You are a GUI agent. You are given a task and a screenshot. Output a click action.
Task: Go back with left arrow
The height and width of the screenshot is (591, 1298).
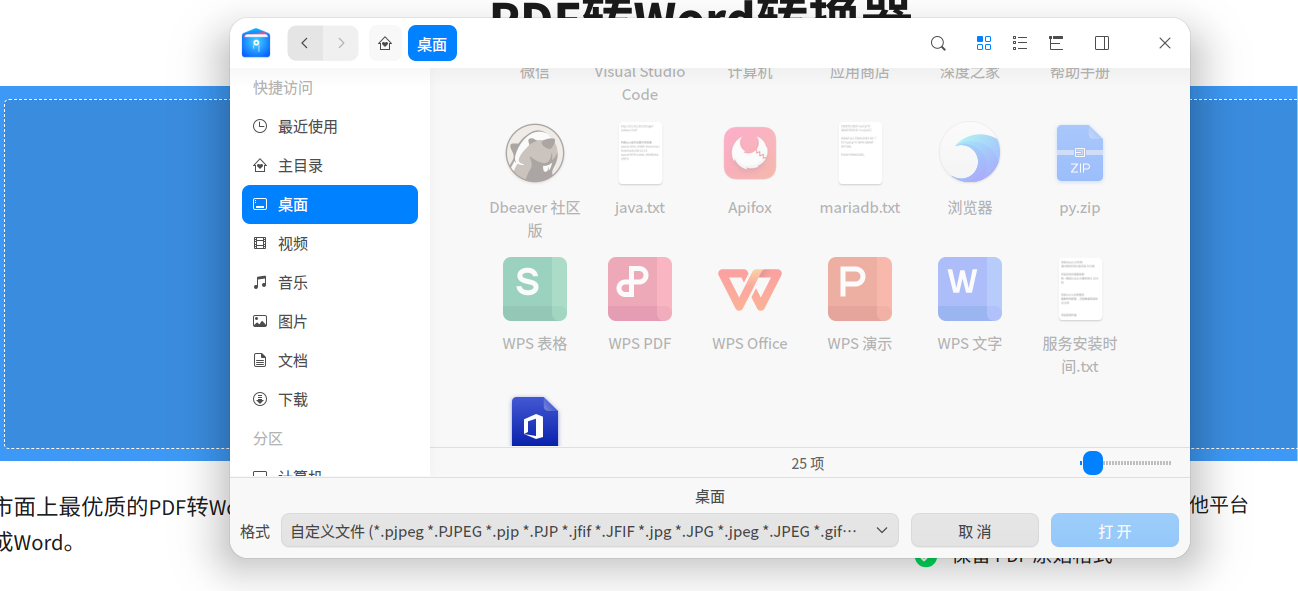tap(305, 43)
